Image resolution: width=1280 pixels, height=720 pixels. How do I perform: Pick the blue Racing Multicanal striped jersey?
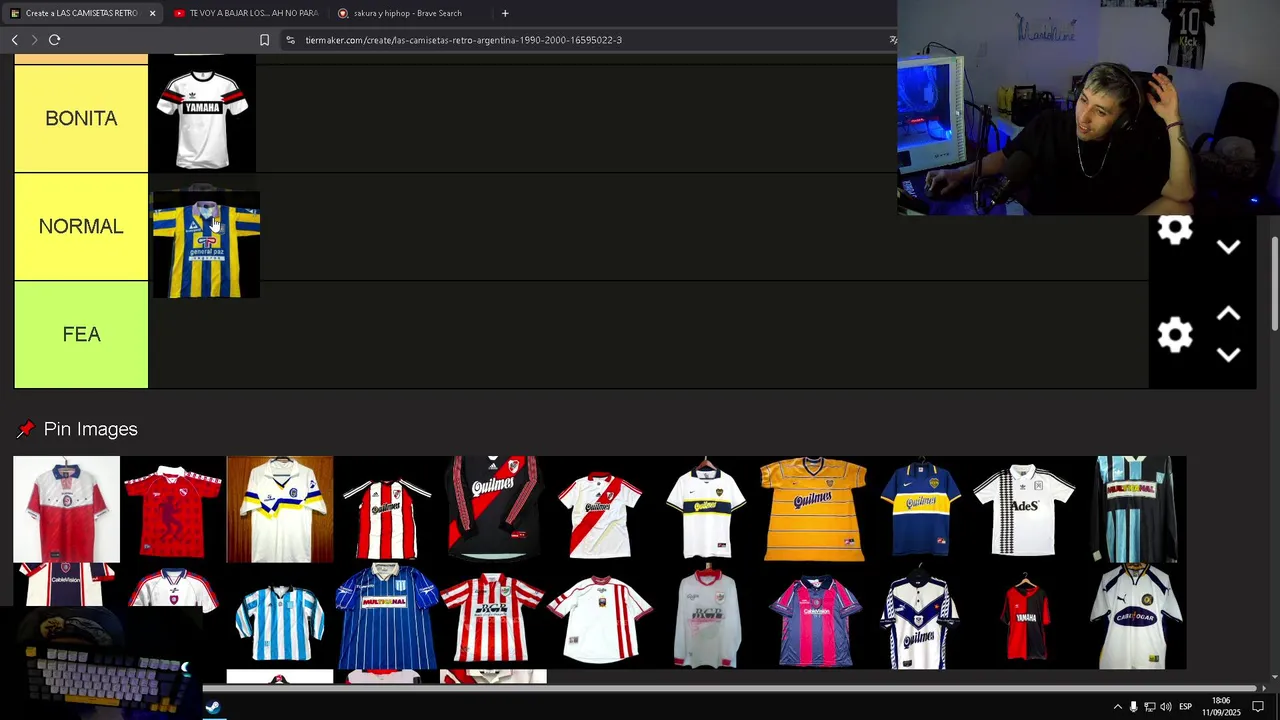click(387, 616)
